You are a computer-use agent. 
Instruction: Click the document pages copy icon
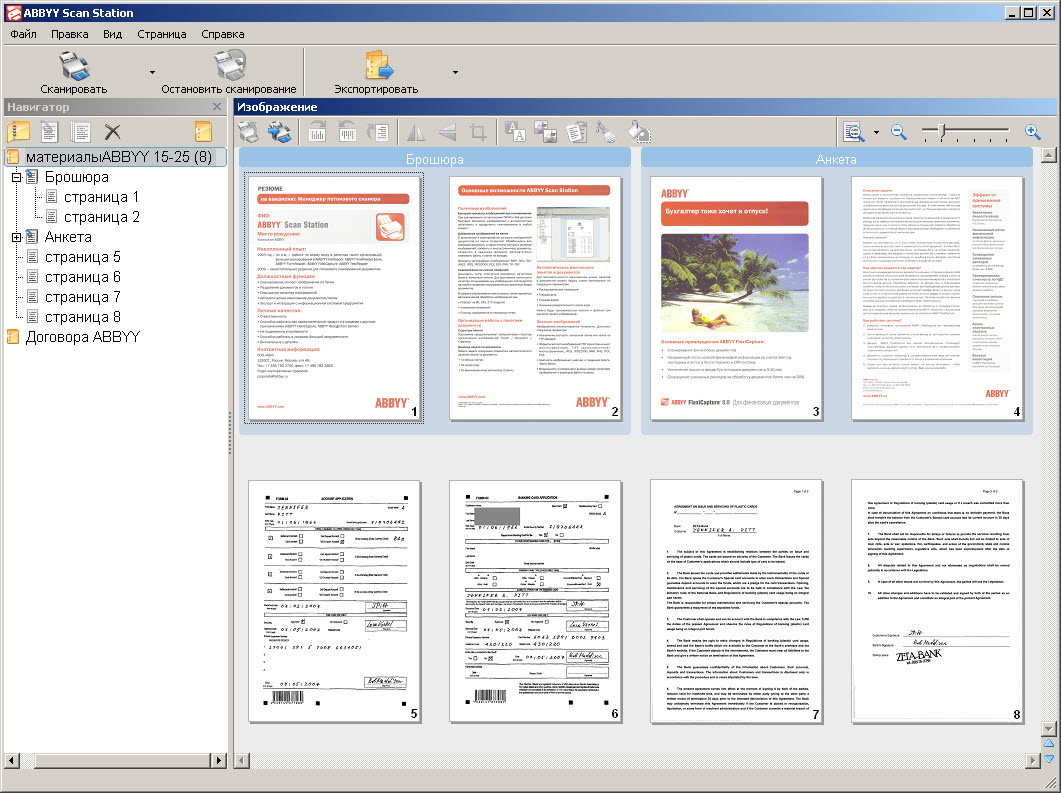click(x=577, y=132)
